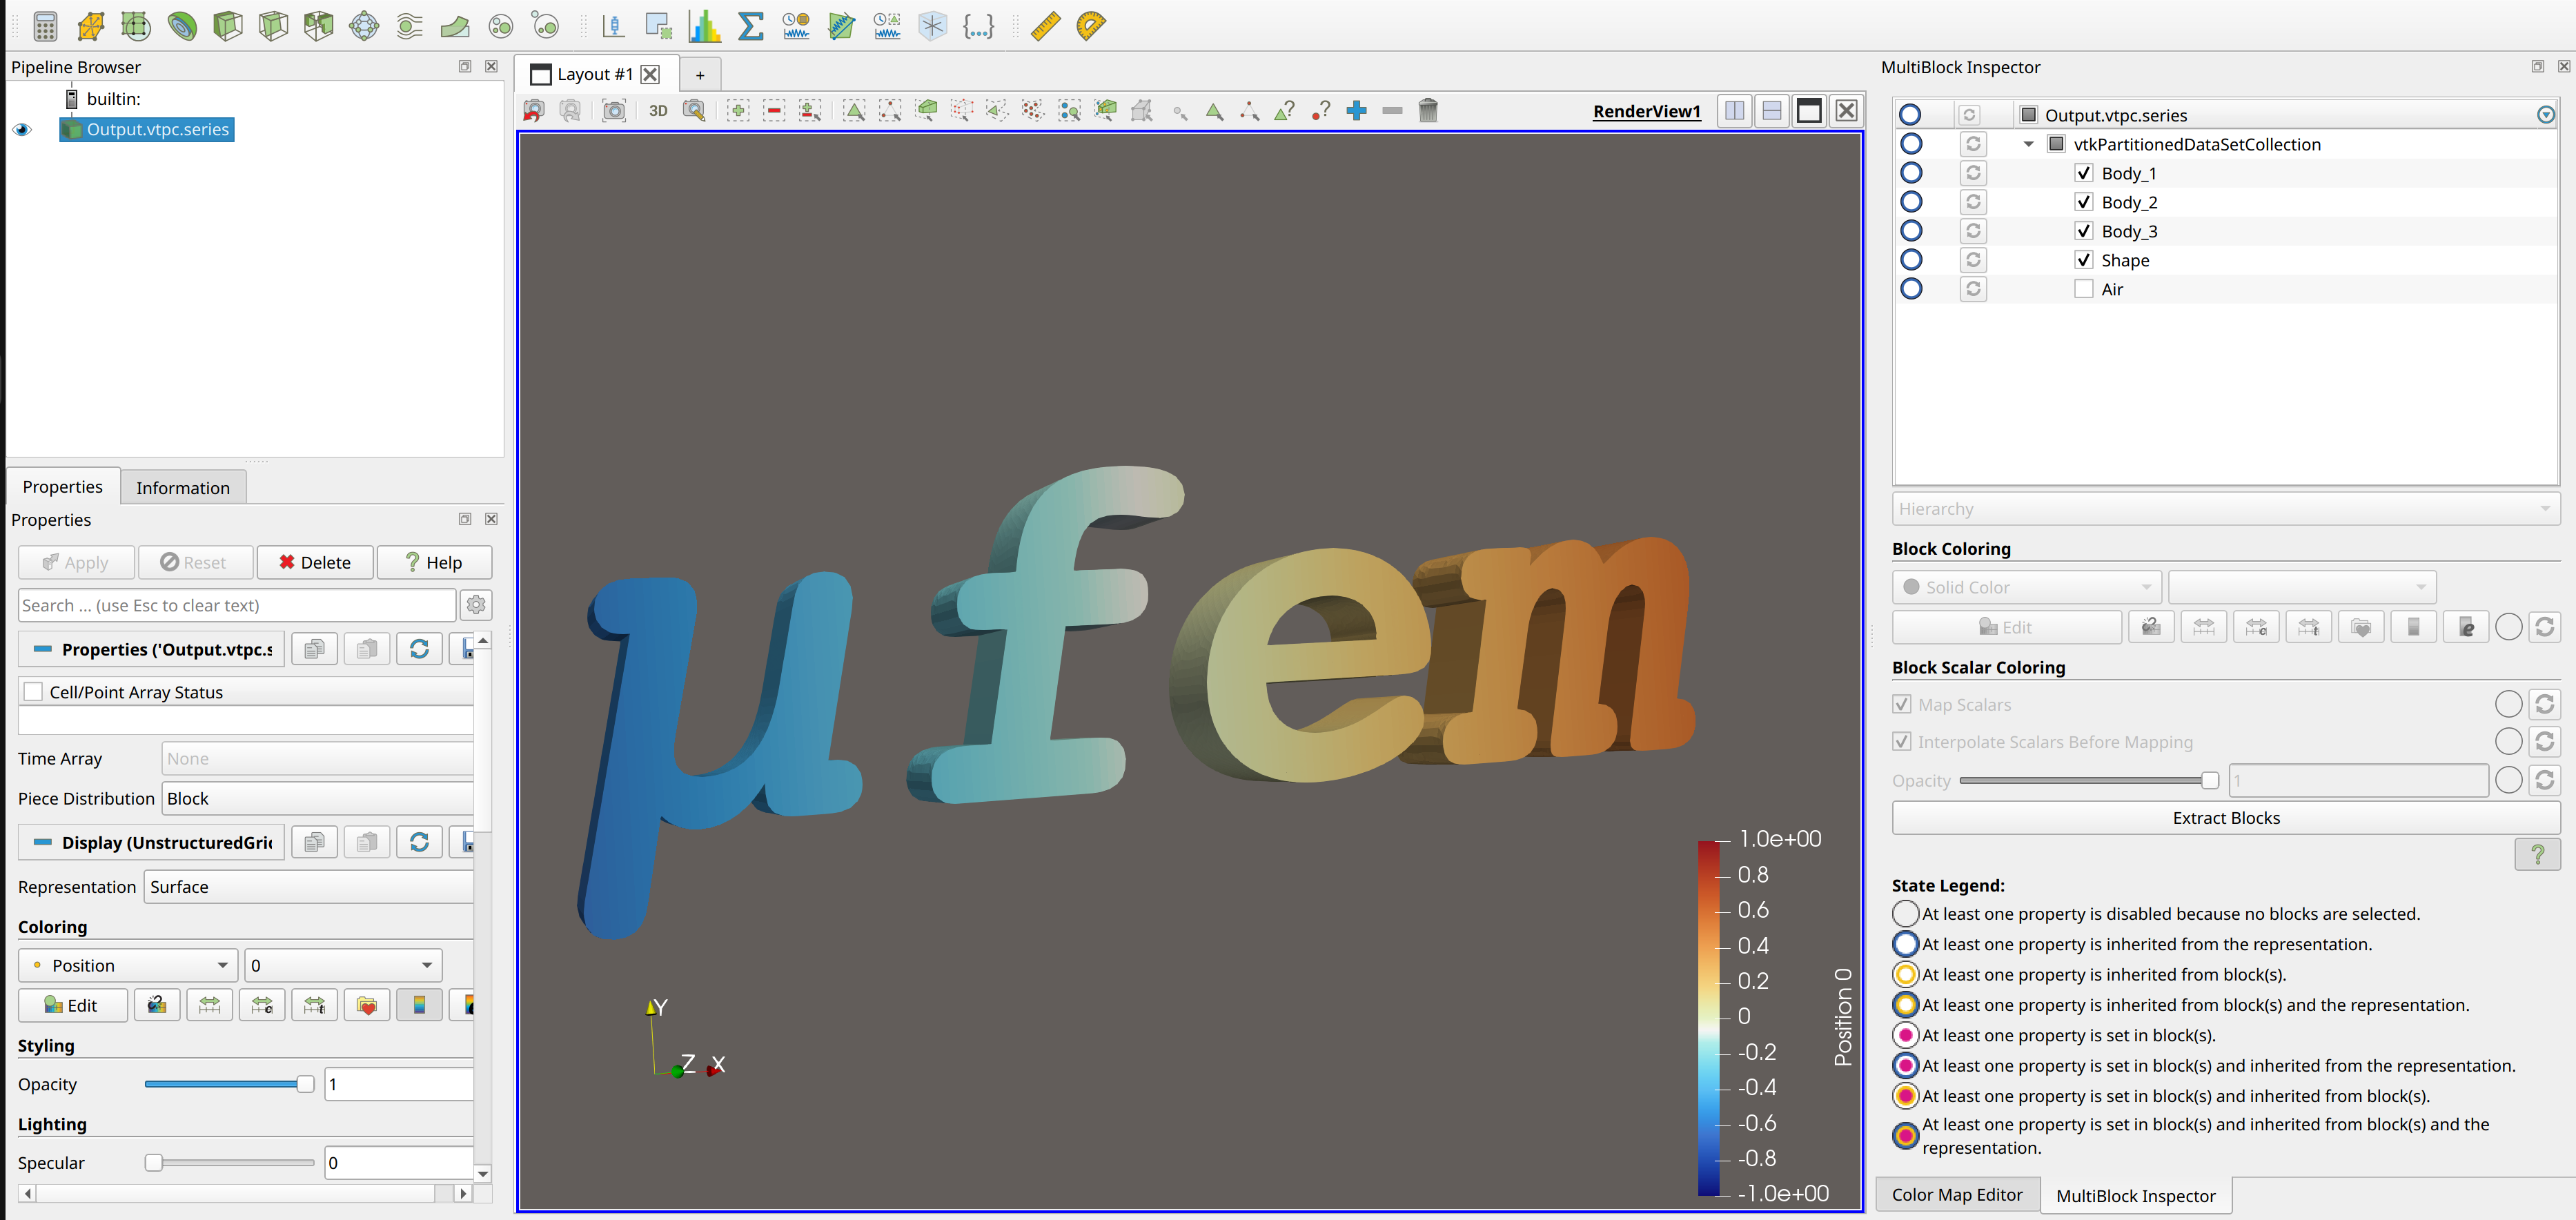Open settings gear beside properties search
This screenshot has width=2576, height=1220.
pyautogui.click(x=476, y=605)
